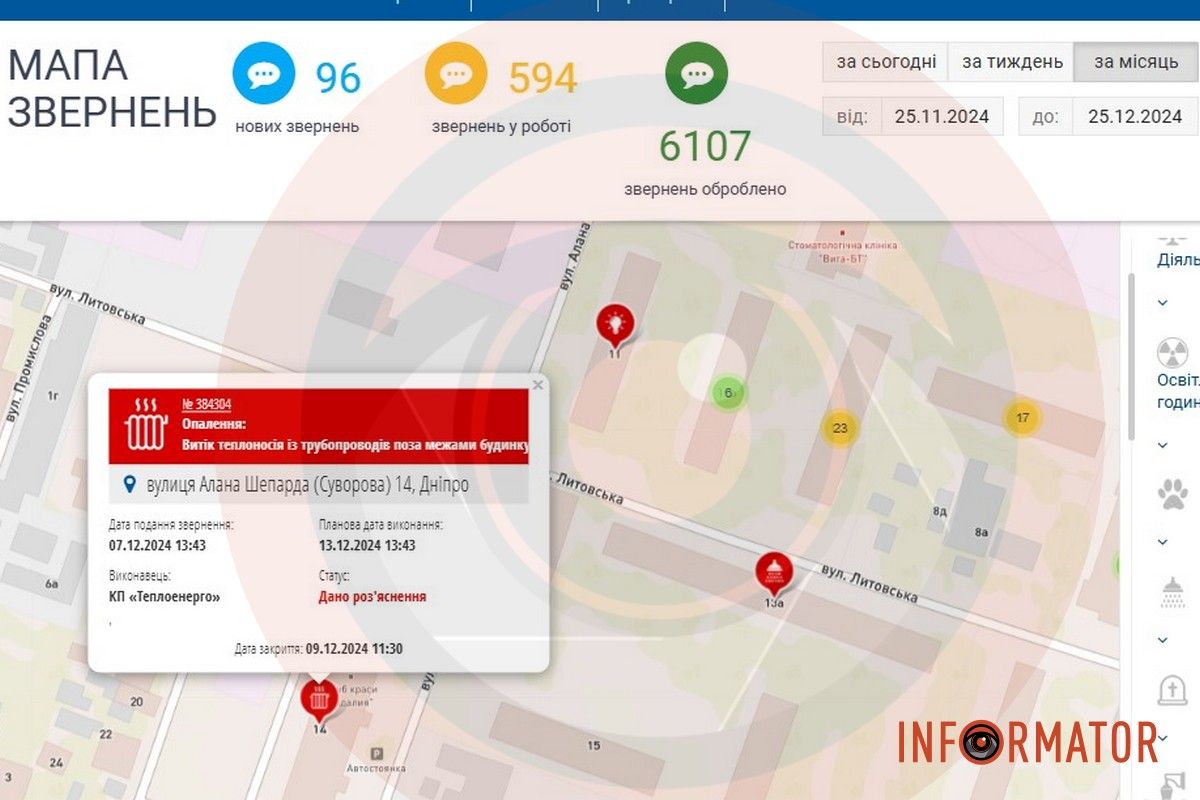Screen dimensions: 1200x800
Task: Expand the chevron below the shower category
Action: tap(1163, 640)
